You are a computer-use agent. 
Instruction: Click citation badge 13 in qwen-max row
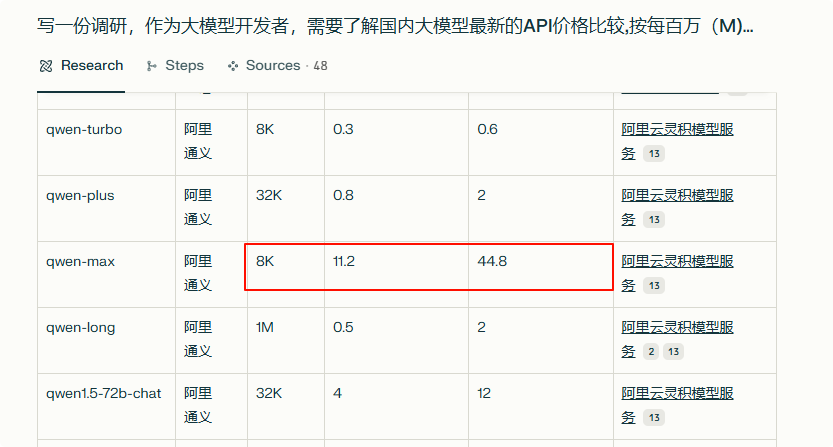pyautogui.click(x=654, y=285)
